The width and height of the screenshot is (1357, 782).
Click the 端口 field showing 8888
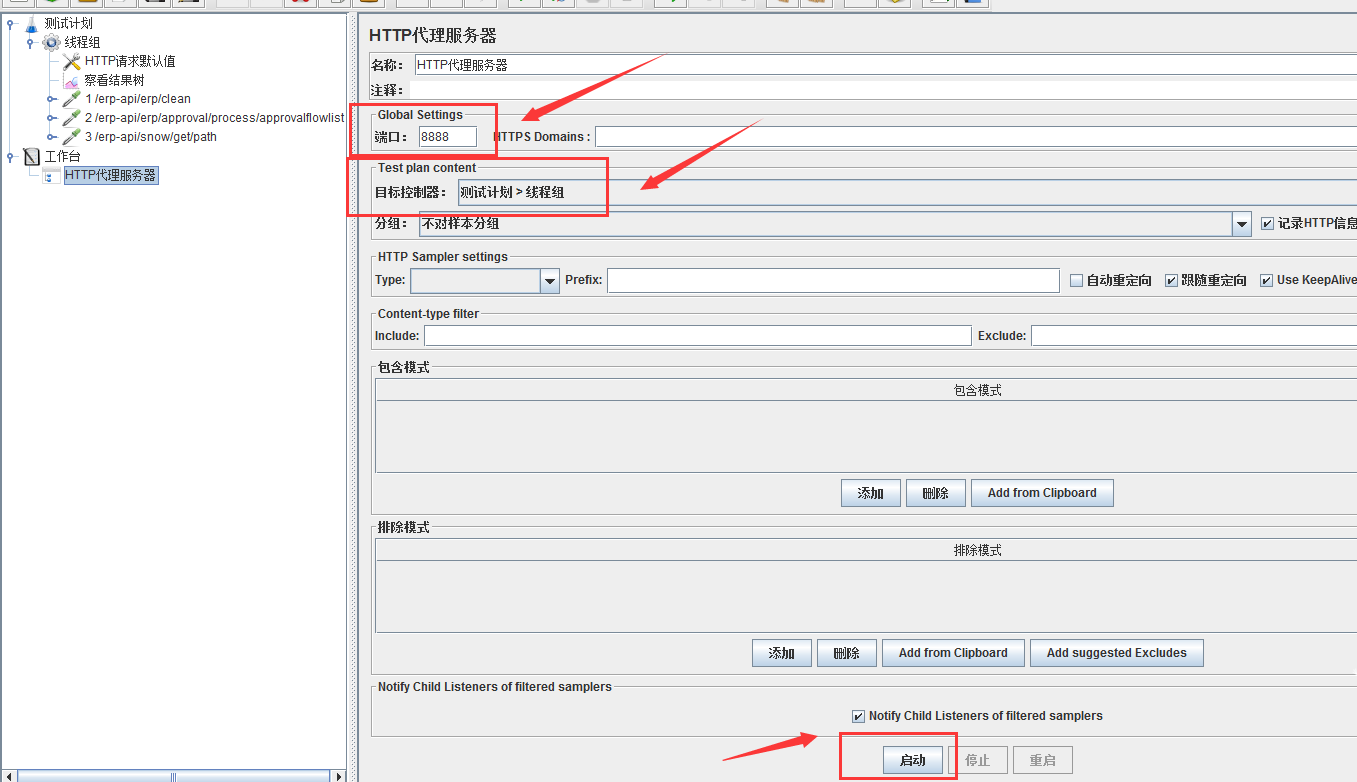pyautogui.click(x=448, y=137)
